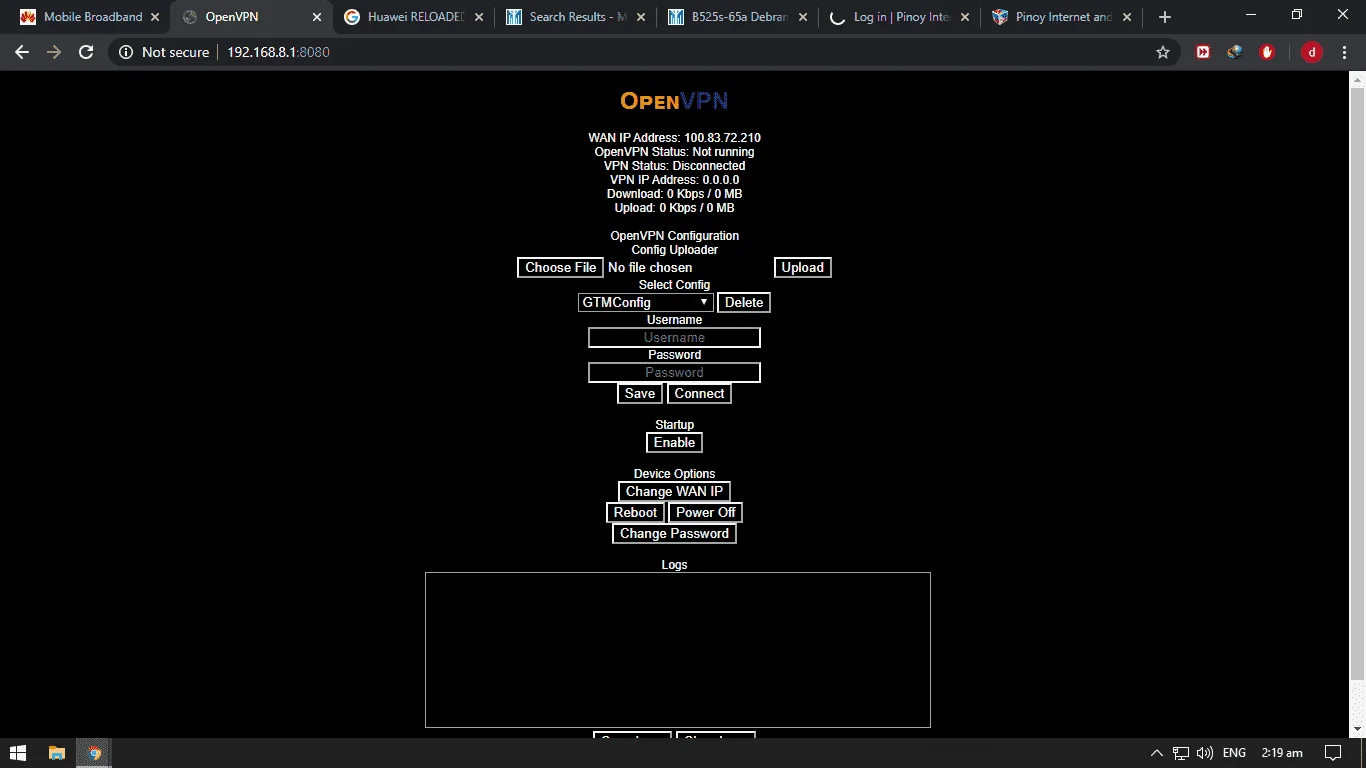Click the VPN Status: Disconnected text
Screen dimensions: 1366x768
coord(674,166)
